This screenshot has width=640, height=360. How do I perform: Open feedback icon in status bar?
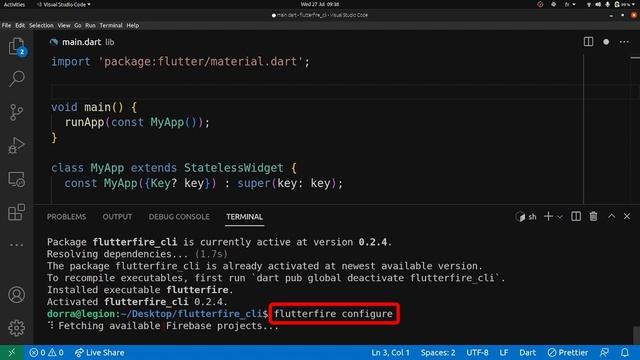pyautogui.click(x=604, y=352)
